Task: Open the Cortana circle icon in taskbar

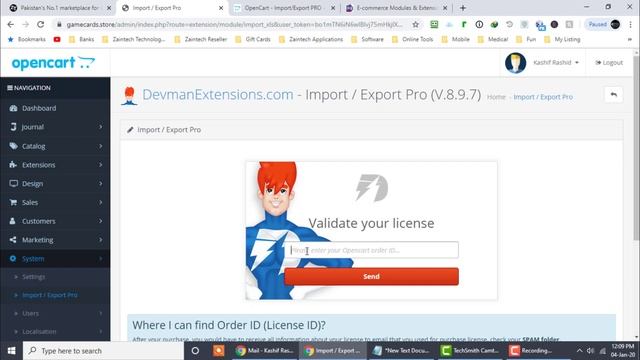Action: (195, 351)
